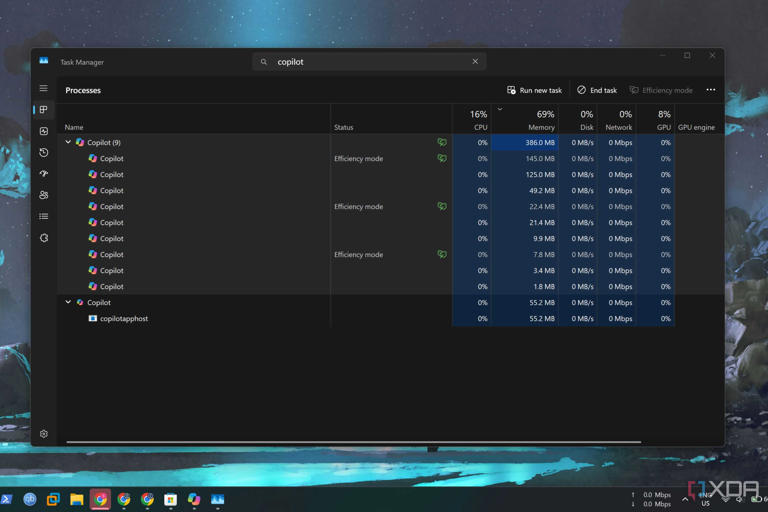This screenshot has height=512, width=768.
Task: Click the 386.0 MB memory cell
Action: (525, 143)
